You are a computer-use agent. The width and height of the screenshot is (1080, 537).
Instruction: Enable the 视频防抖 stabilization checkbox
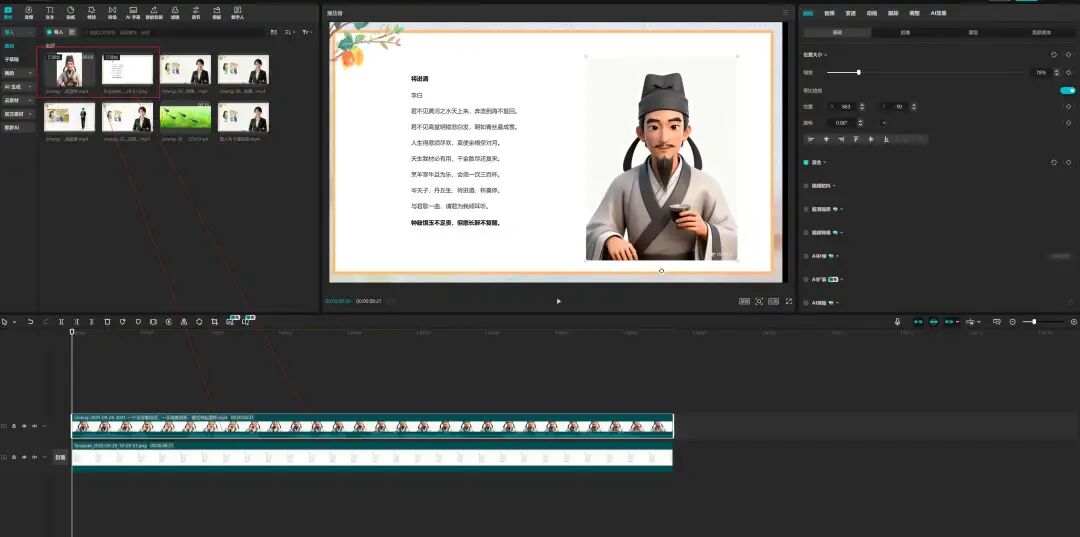coord(807,186)
